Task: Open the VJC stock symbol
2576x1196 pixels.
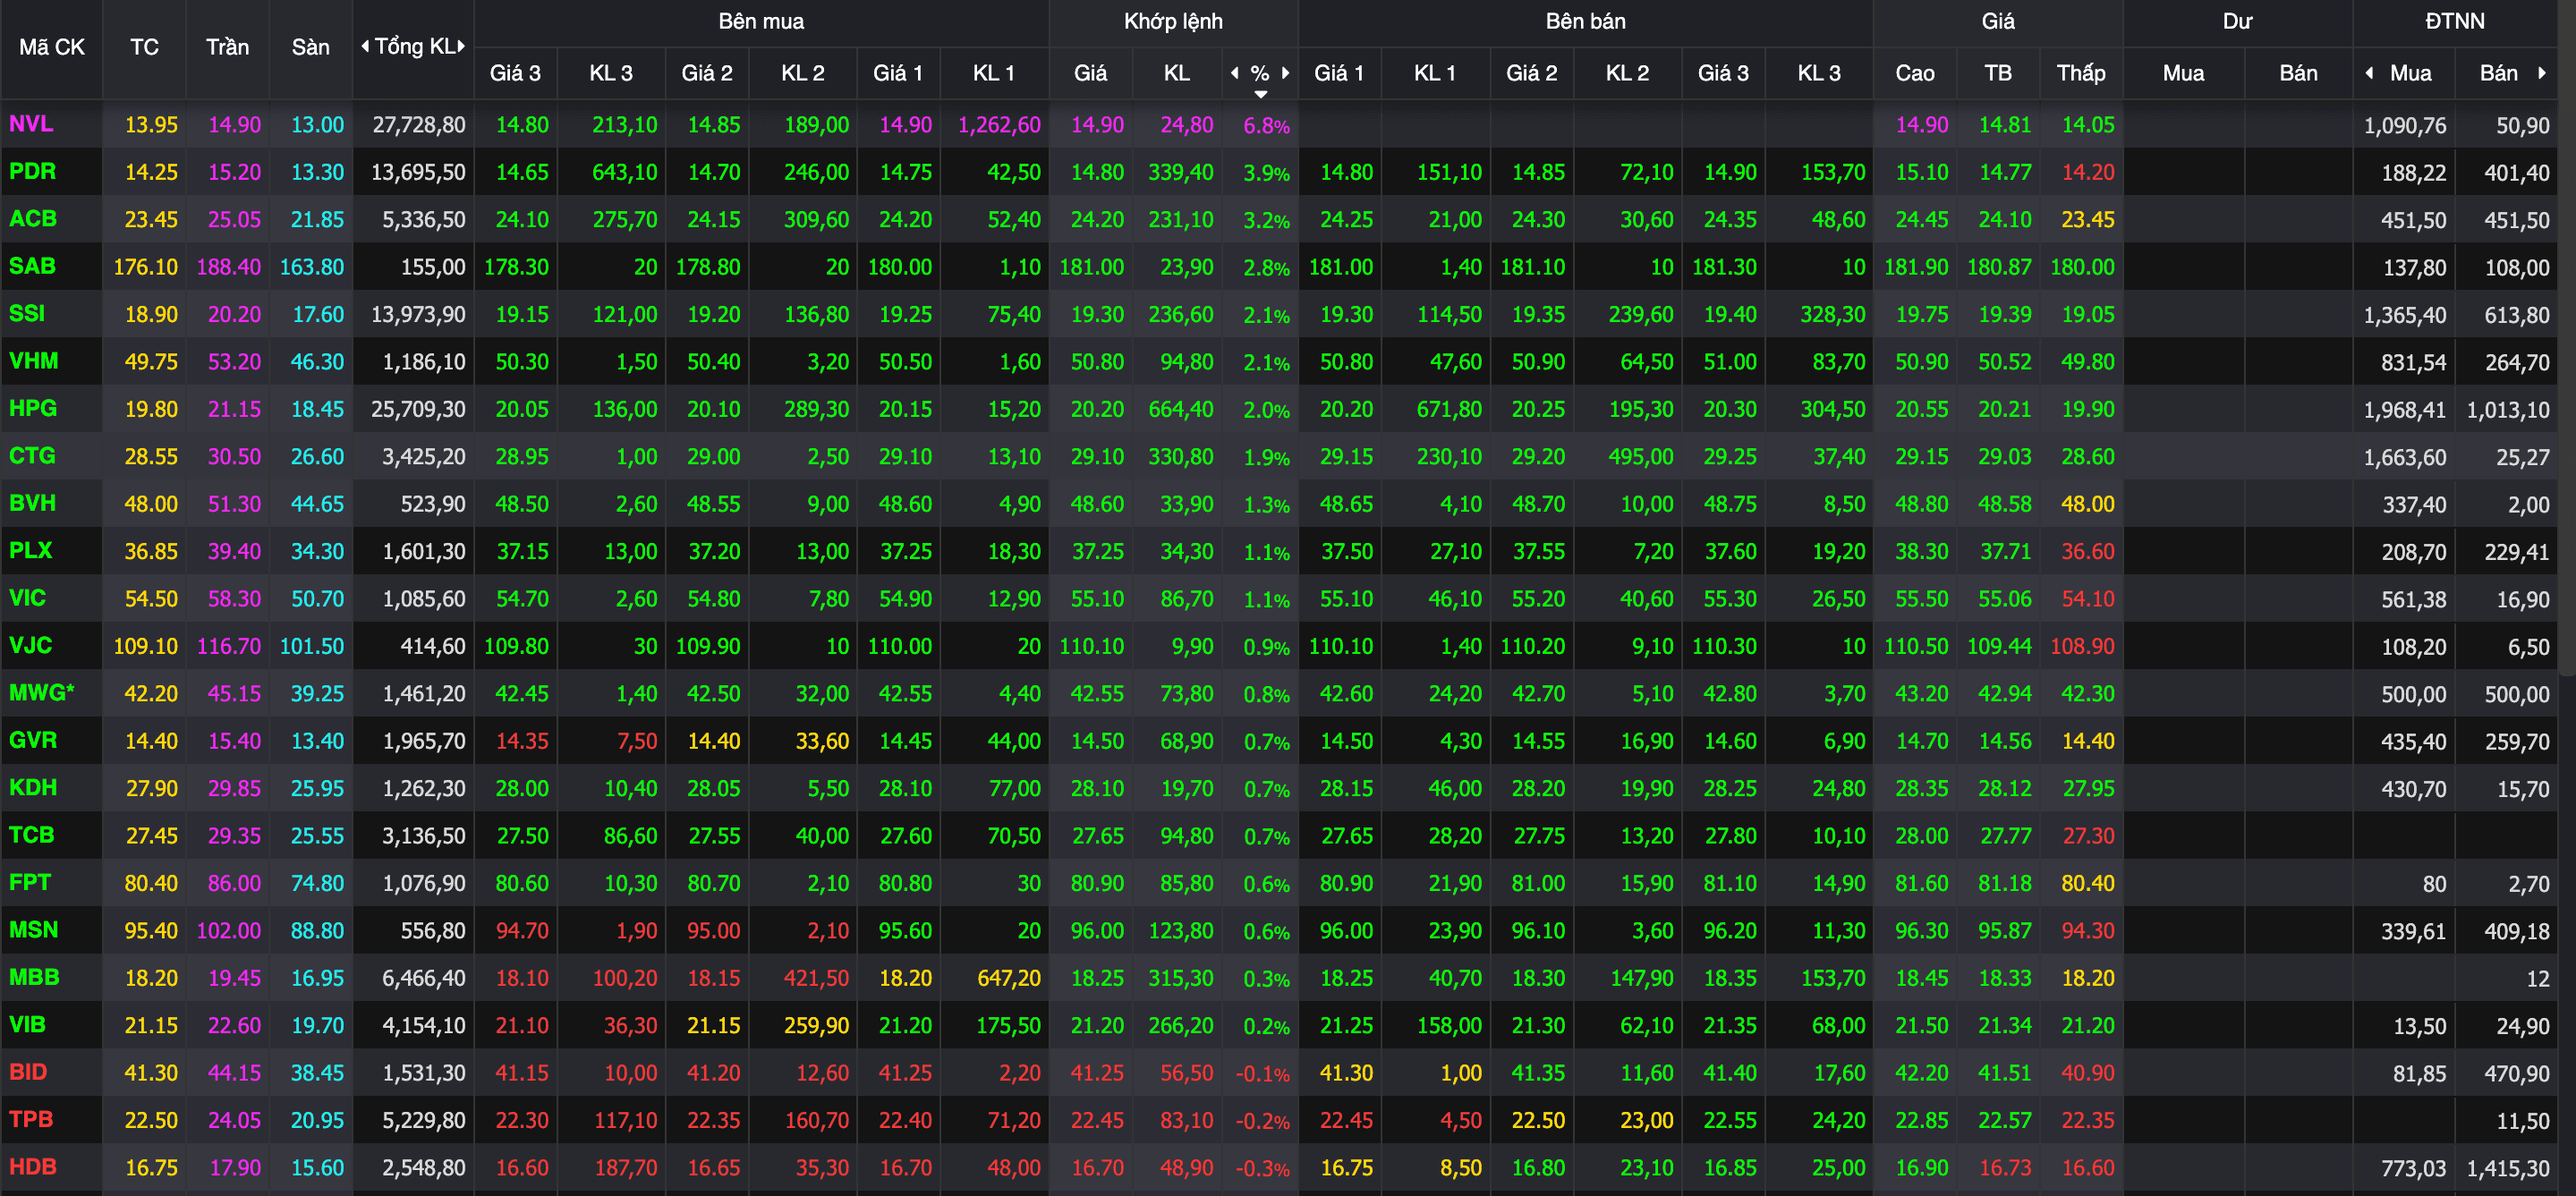Action: tap(30, 645)
